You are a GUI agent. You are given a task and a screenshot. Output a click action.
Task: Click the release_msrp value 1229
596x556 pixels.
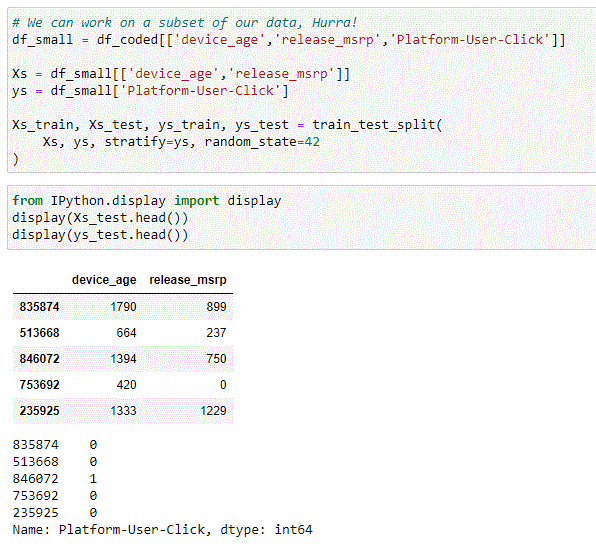[213, 411]
